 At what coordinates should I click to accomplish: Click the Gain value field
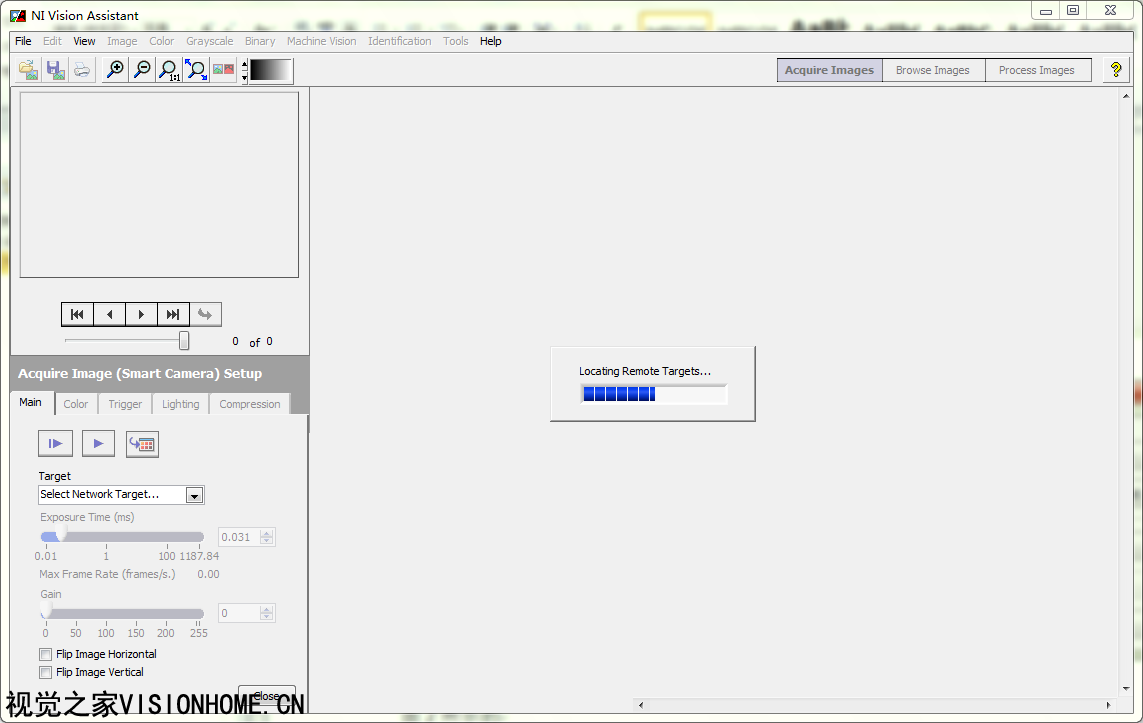(239, 614)
